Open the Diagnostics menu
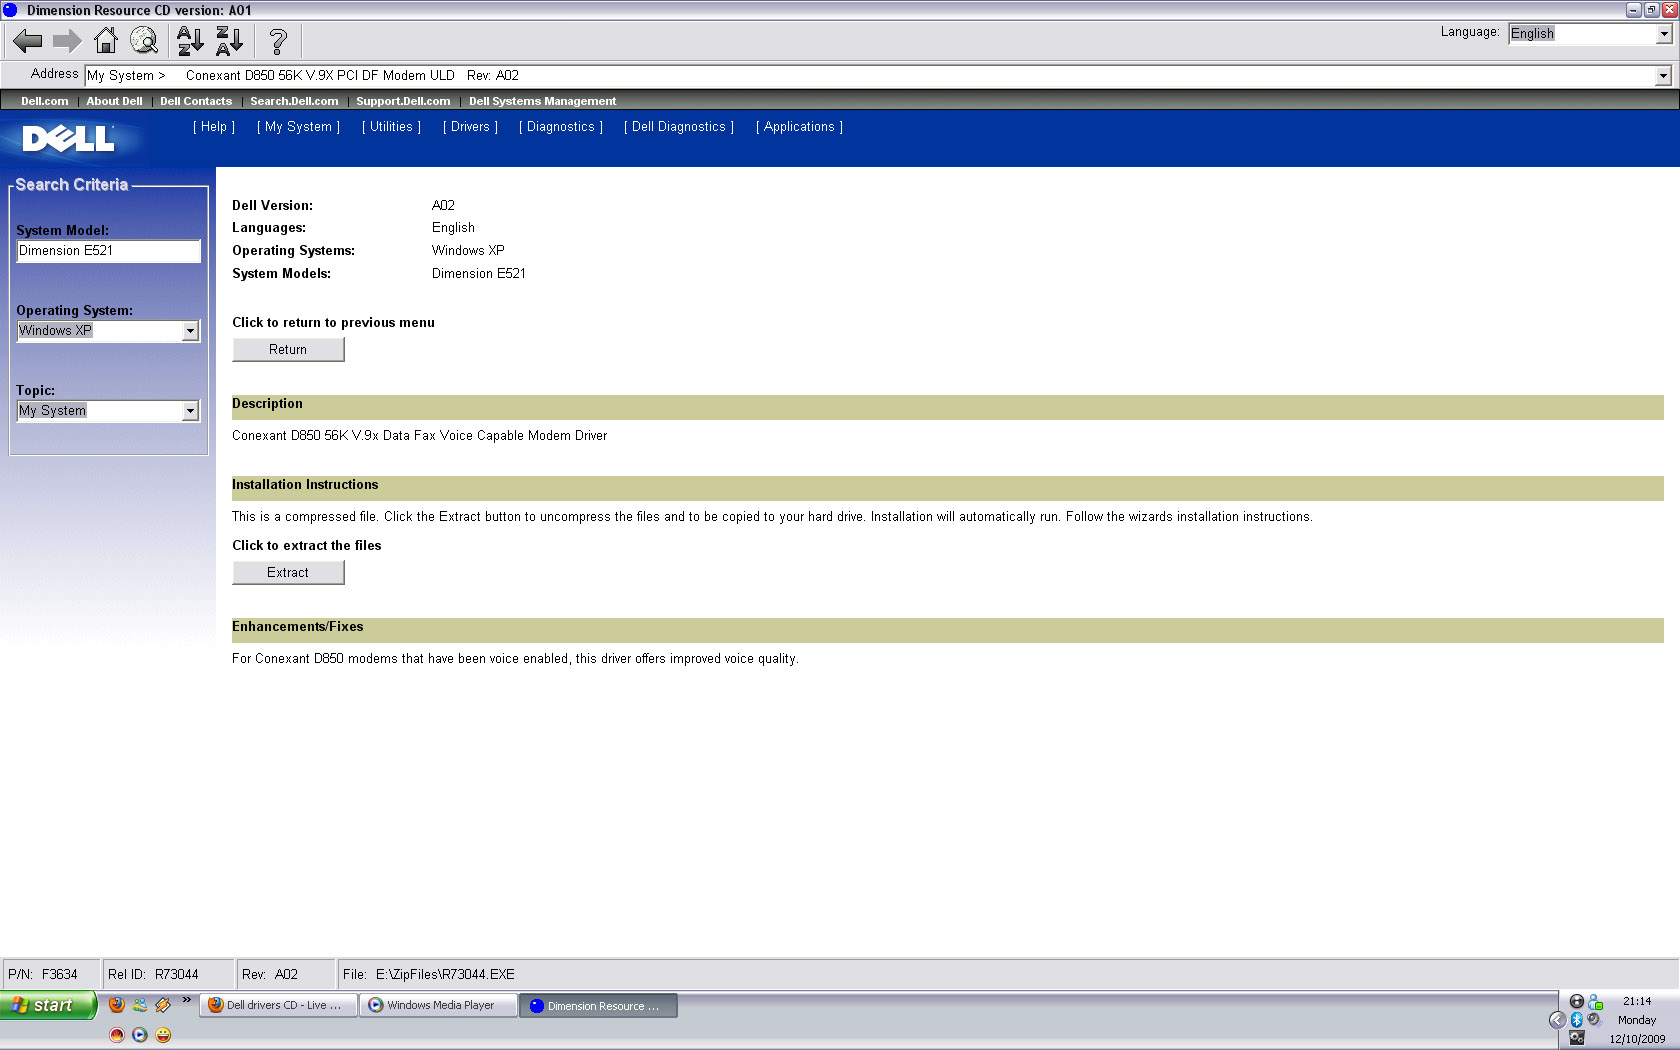Image resolution: width=1680 pixels, height=1050 pixels. click(561, 127)
